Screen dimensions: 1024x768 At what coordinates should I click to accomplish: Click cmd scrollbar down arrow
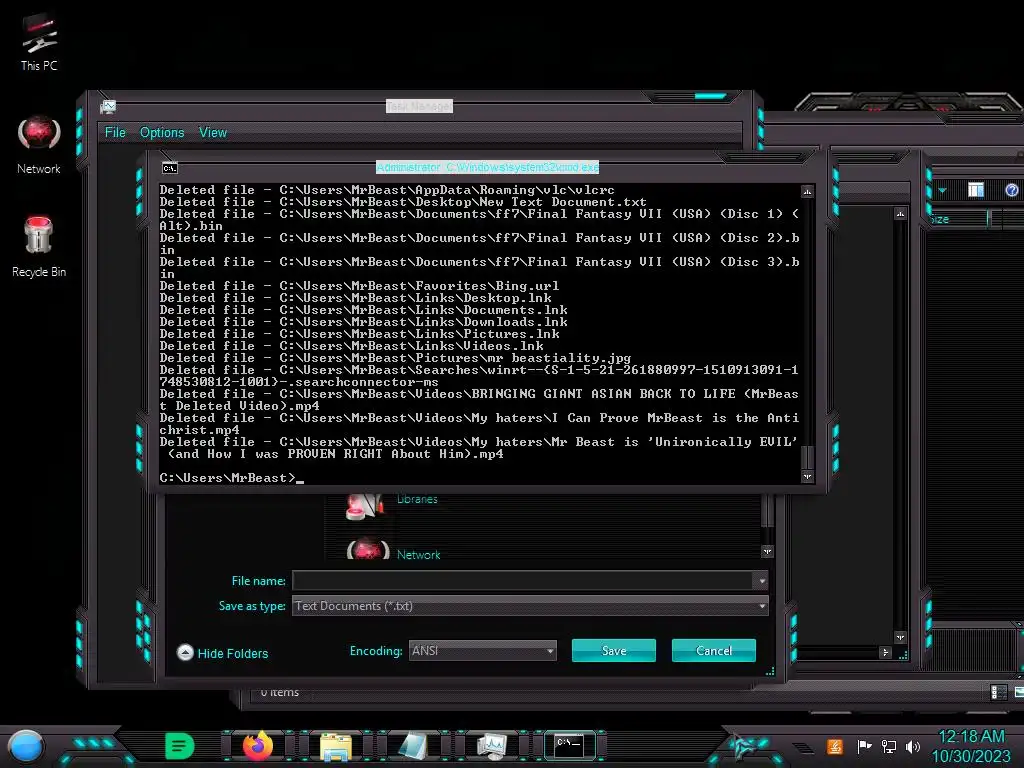pos(807,477)
